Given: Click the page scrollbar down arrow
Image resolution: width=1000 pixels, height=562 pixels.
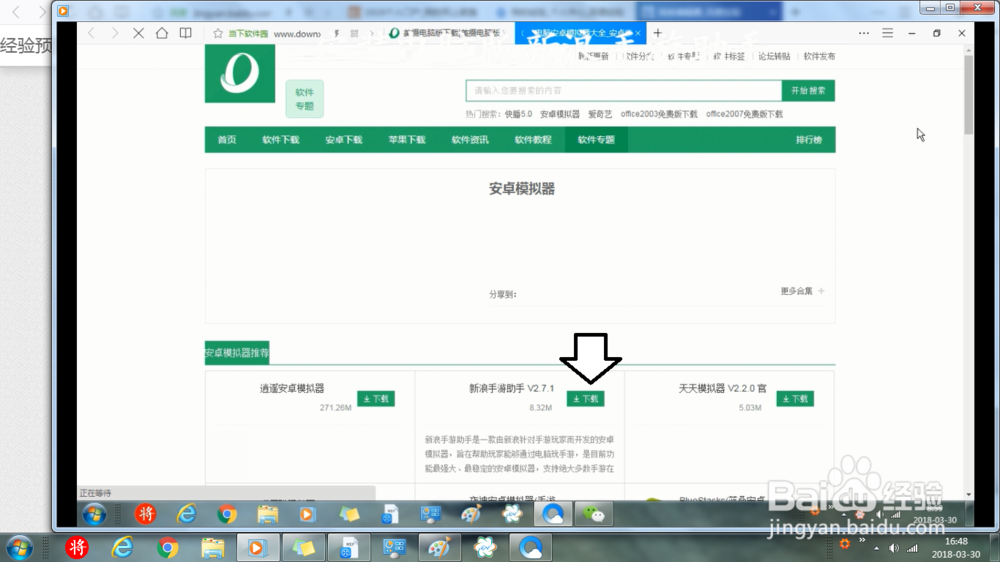Looking at the screenshot, I should click(x=969, y=494).
